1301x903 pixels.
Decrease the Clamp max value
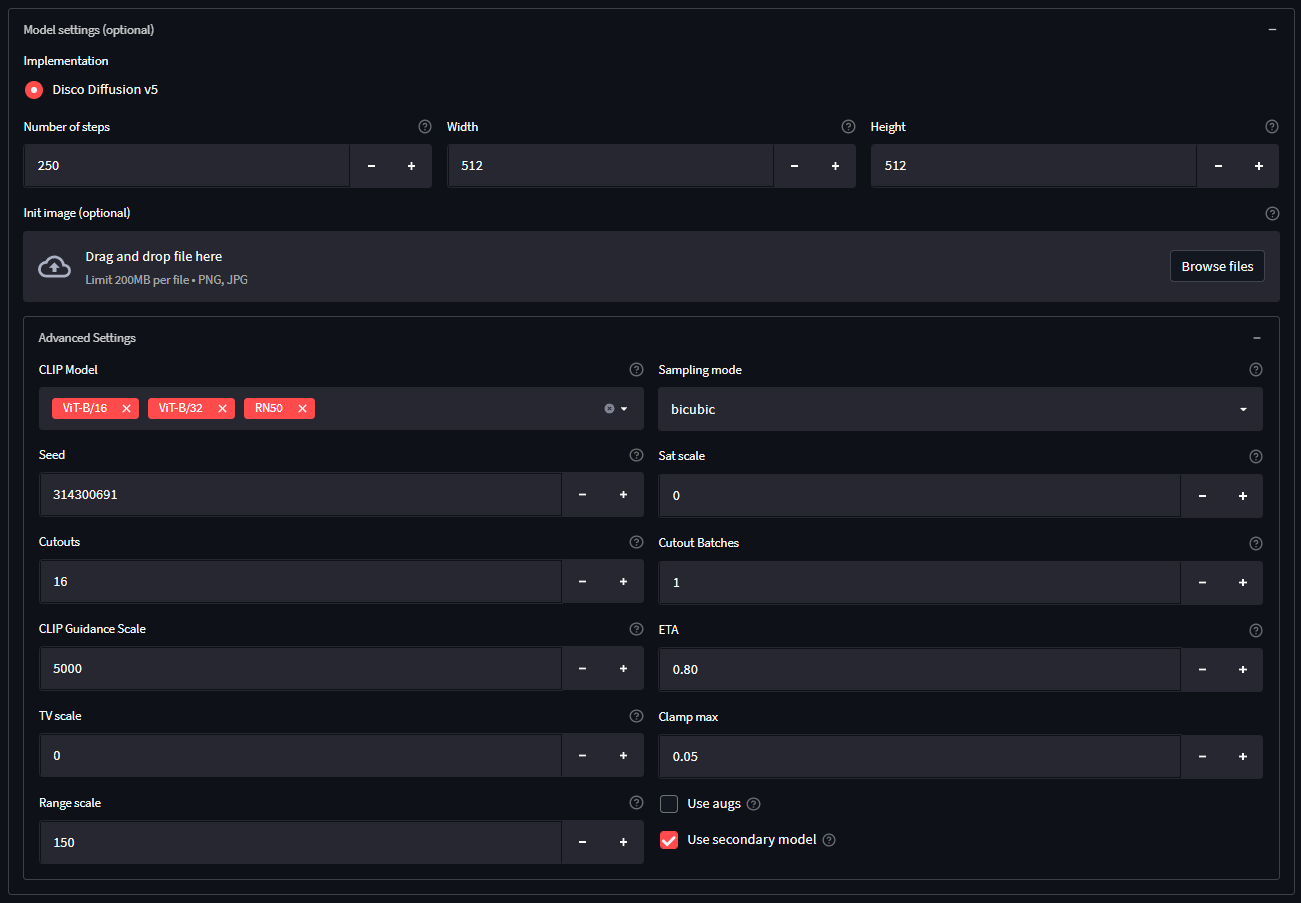[1202, 757]
